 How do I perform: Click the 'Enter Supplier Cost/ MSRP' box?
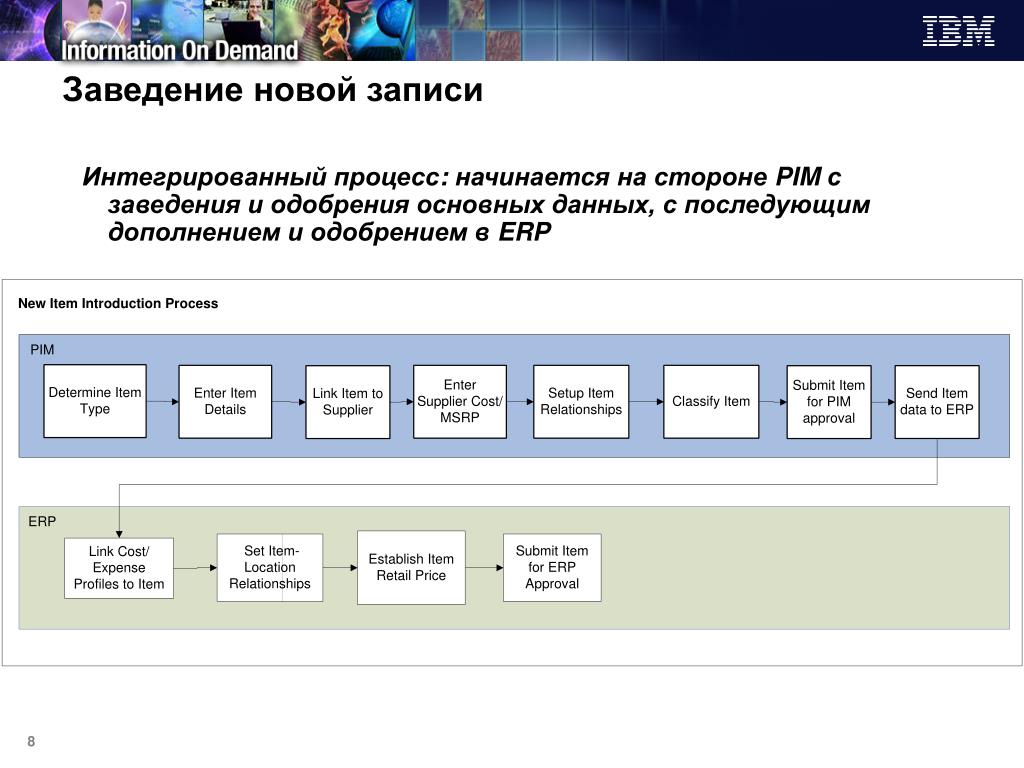point(460,402)
